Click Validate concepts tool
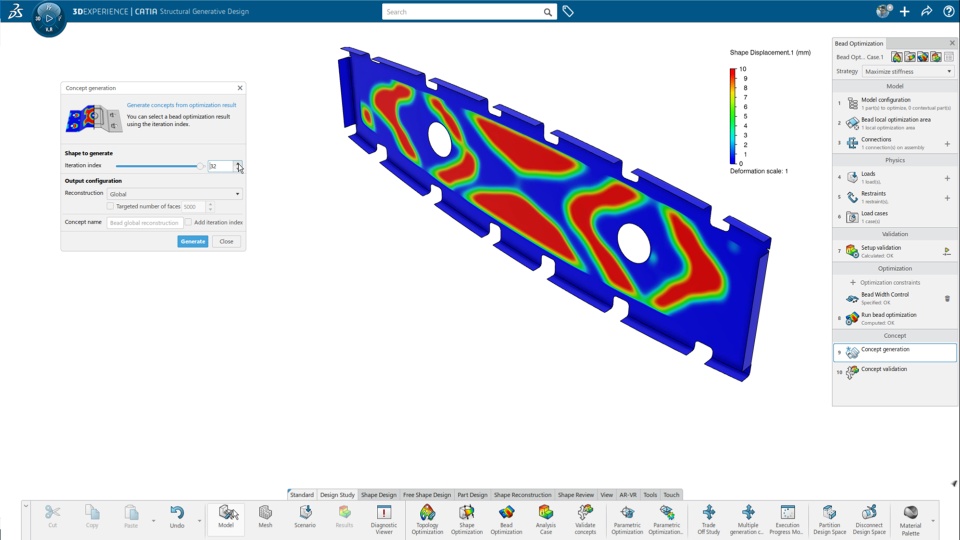The image size is (960, 540). 585,519
